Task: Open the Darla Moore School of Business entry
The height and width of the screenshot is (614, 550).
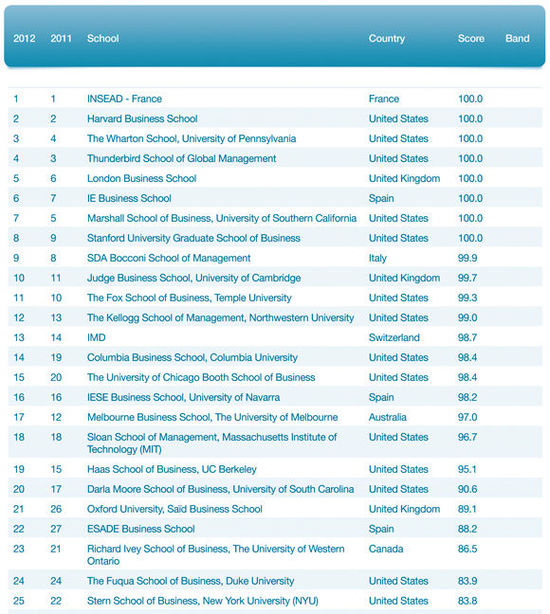Action: pos(220,489)
